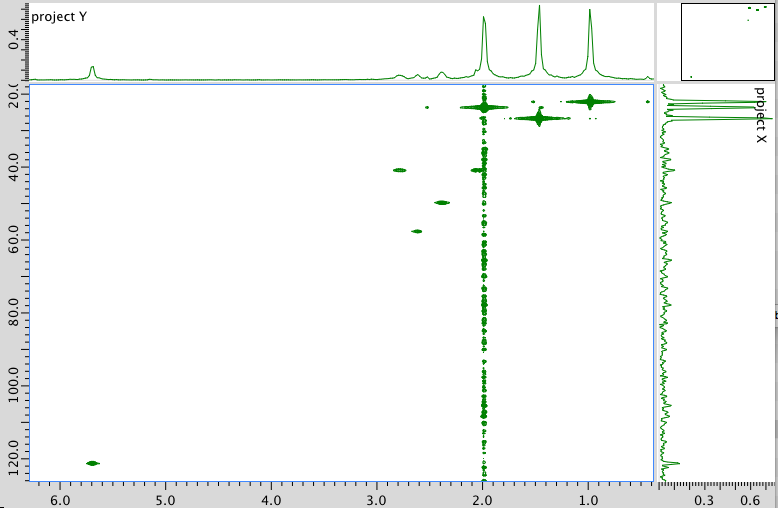Click the cross peak near 5.7 ppm
778x508 pixels.
point(92,463)
